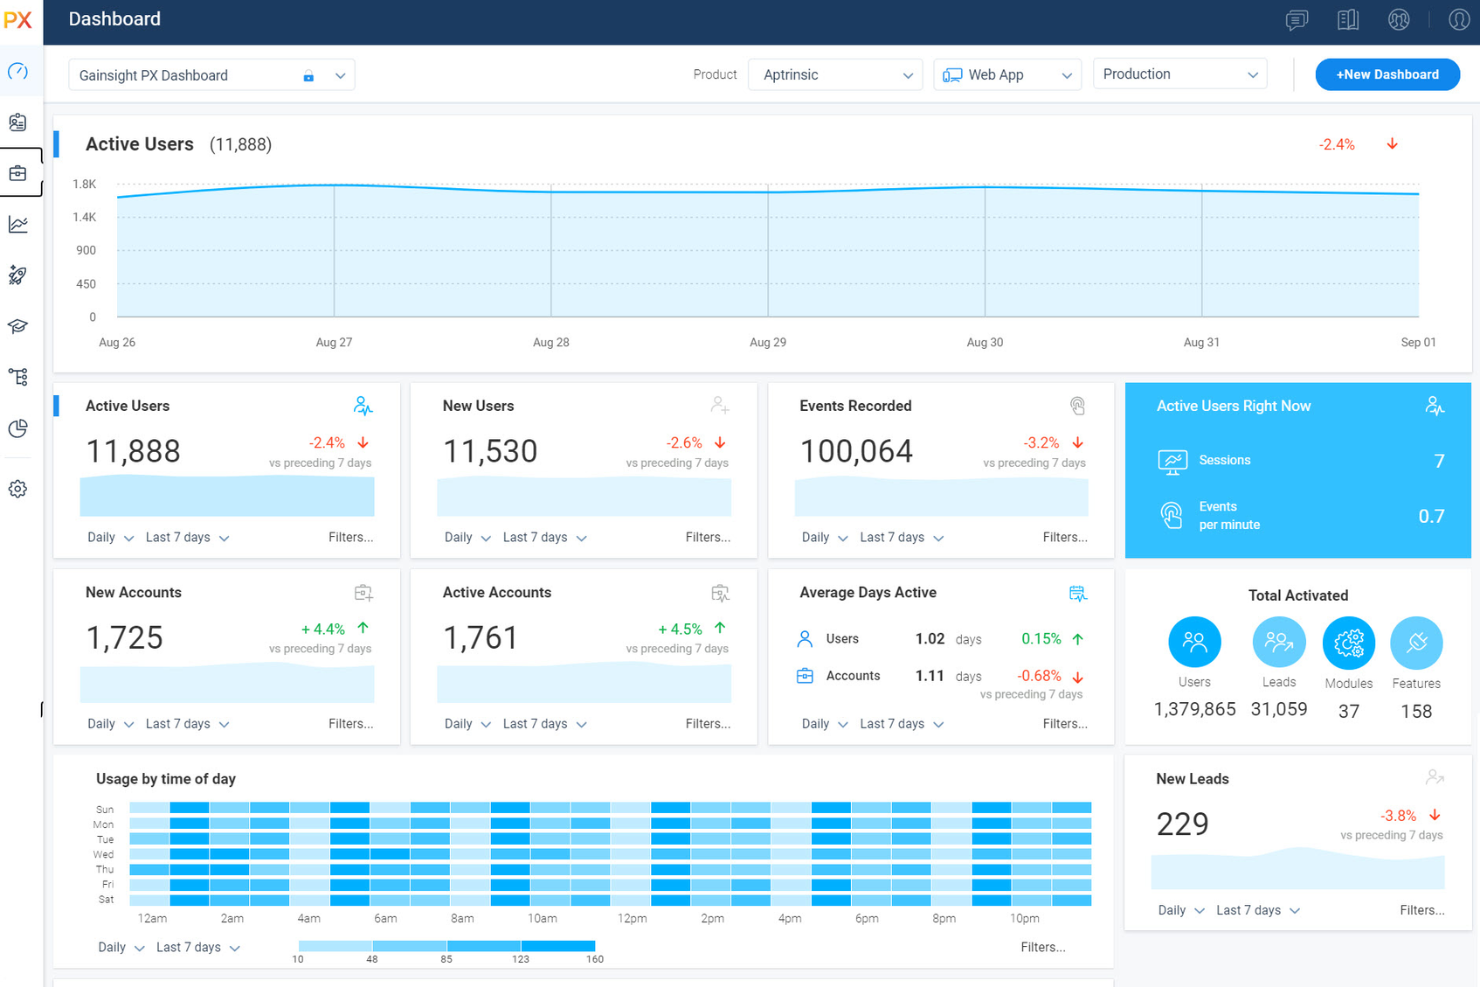Viewport: 1480px width, 987px height.
Task: Click the usage heatmap intensity scale legend
Action: pos(445,946)
